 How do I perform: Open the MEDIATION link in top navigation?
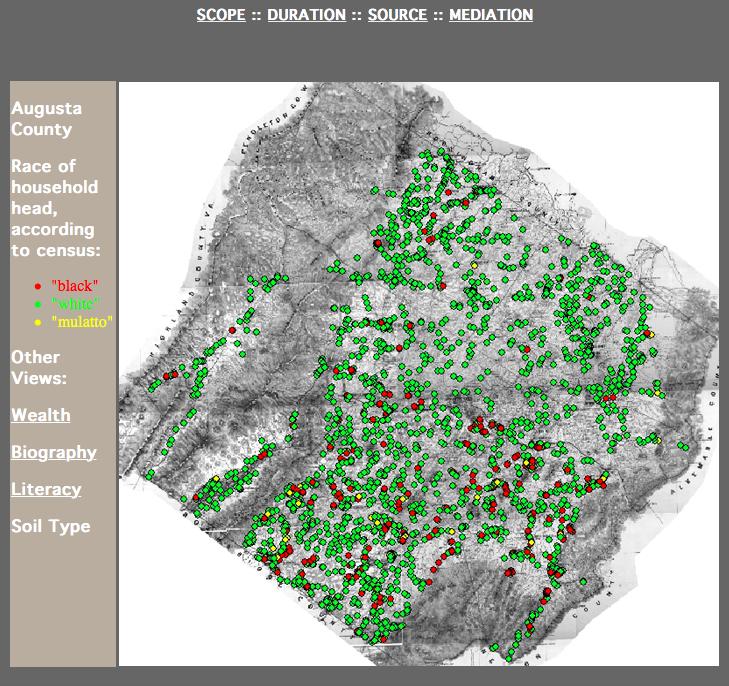click(x=491, y=15)
